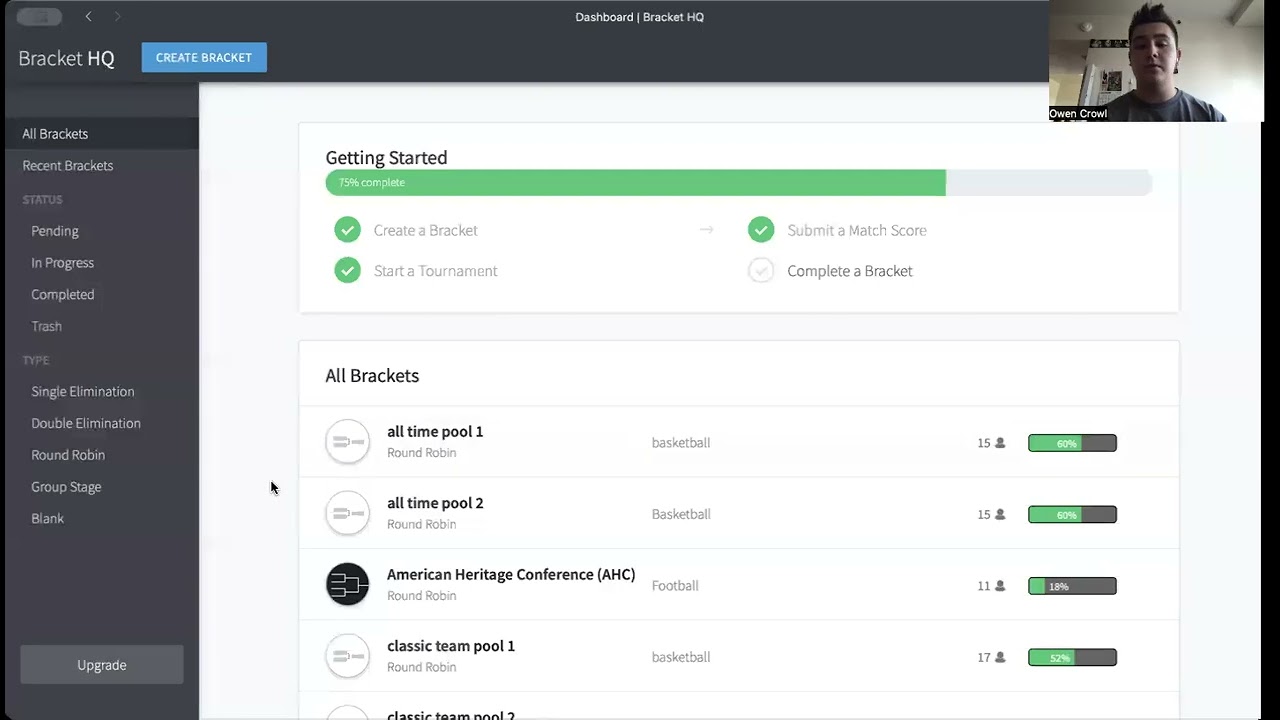Click the Create a Bracket checkmark
The height and width of the screenshot is (720, 1280).
pos(347,230)
